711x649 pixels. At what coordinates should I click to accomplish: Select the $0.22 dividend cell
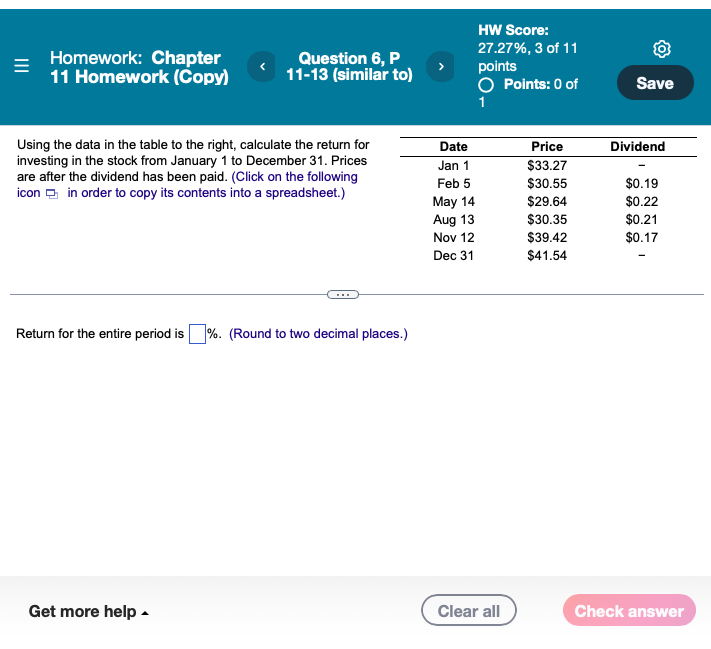point(642,201)
